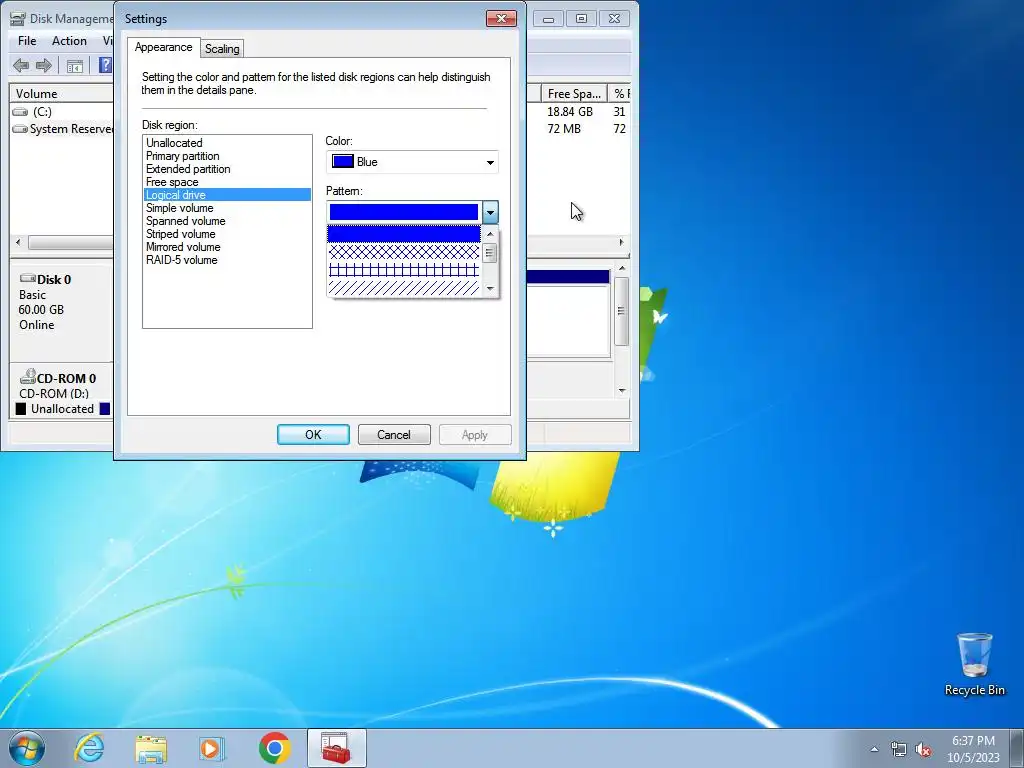Switch to the Appearance tab
1024x768 pixels.
click(x=163, y=47)
